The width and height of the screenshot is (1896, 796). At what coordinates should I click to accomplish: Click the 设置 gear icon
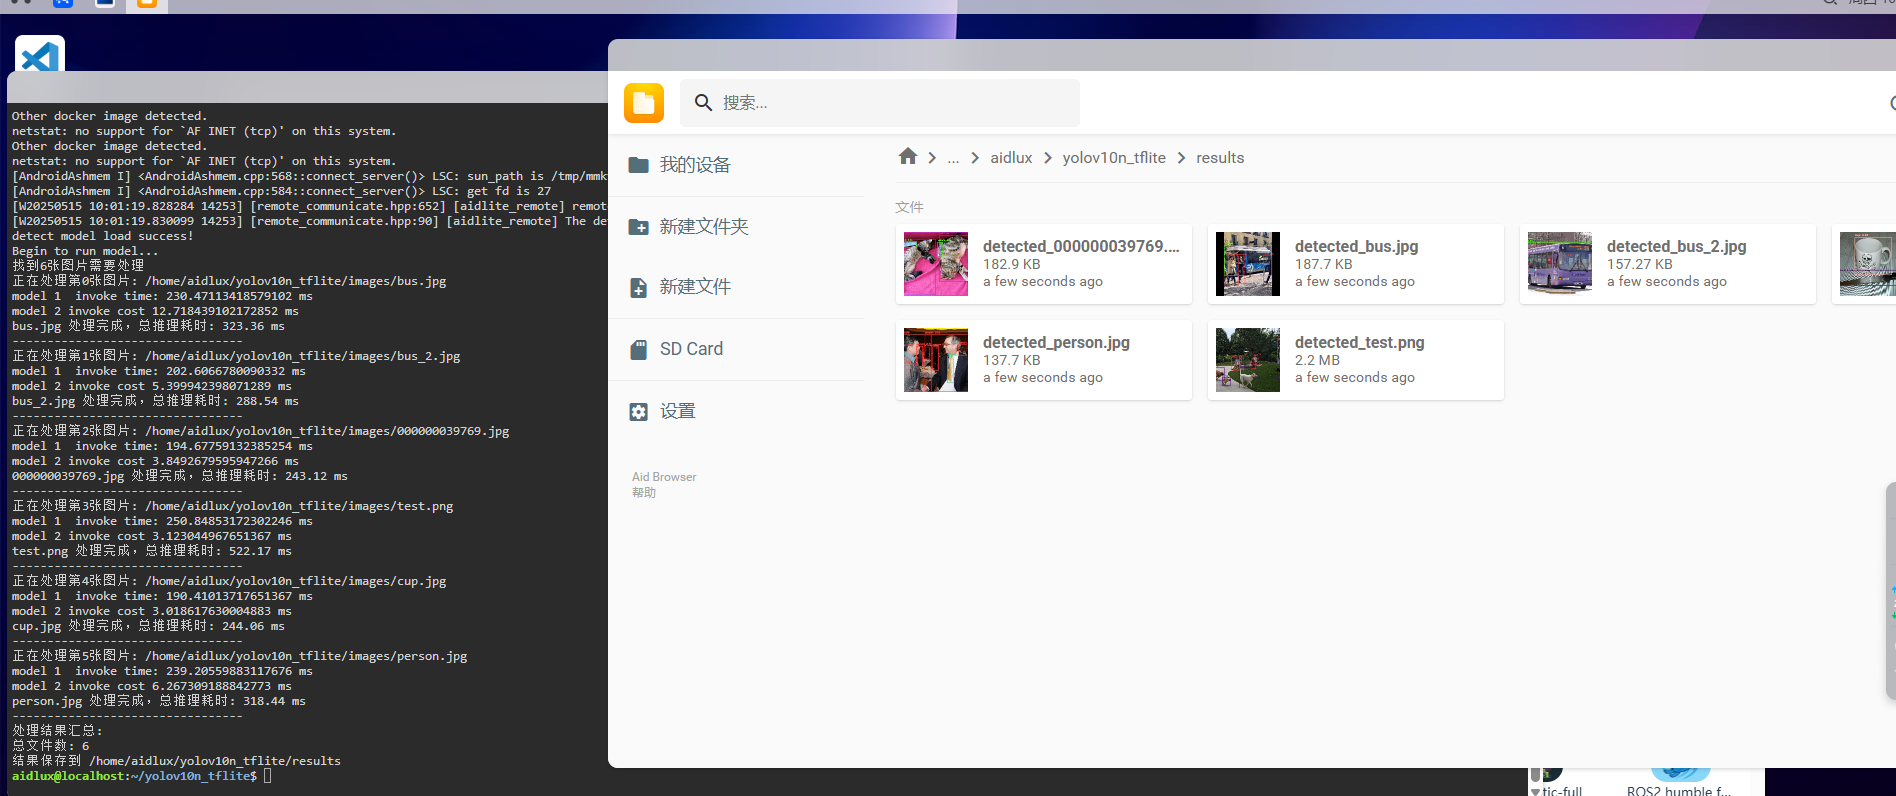pos(638,412)
